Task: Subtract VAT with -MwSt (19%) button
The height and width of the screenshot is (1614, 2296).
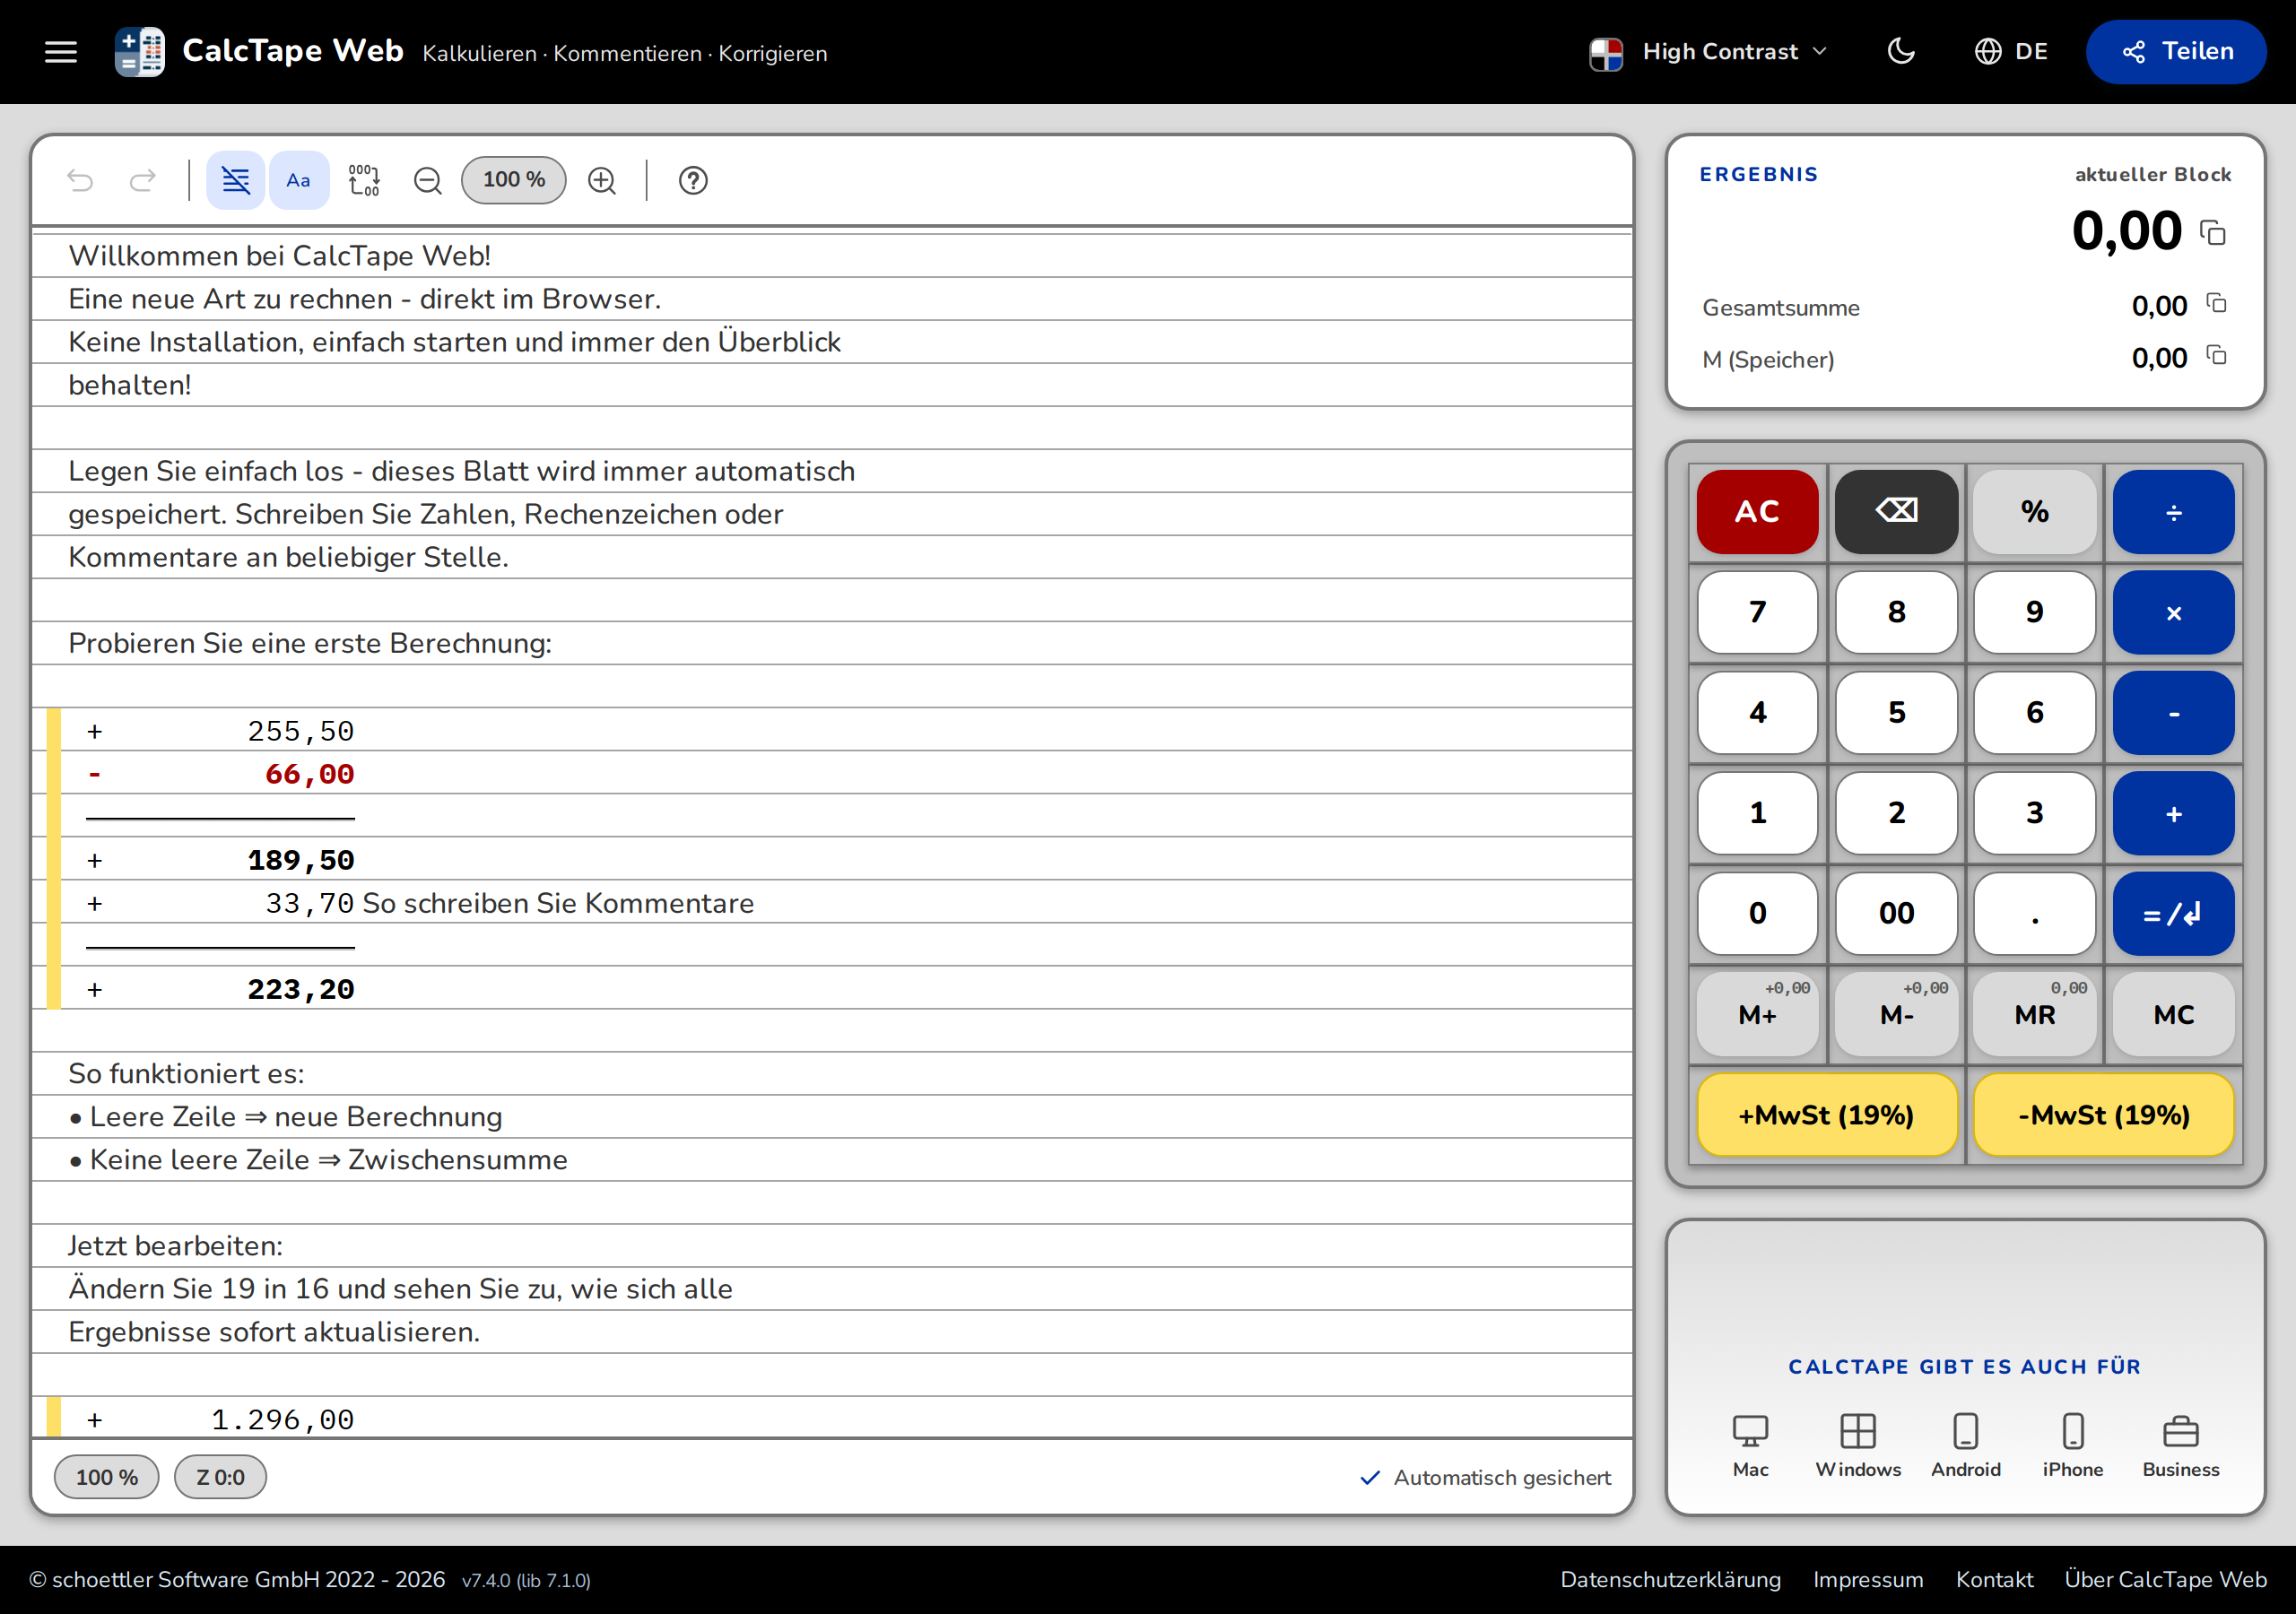Action: [2104, 1115]
